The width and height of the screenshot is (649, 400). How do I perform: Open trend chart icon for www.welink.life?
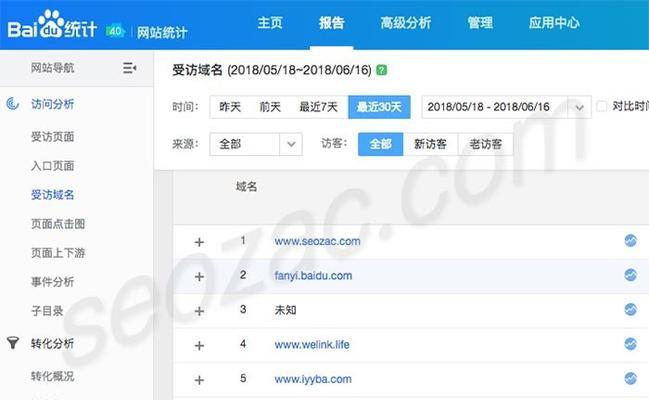tap(630, 343)
